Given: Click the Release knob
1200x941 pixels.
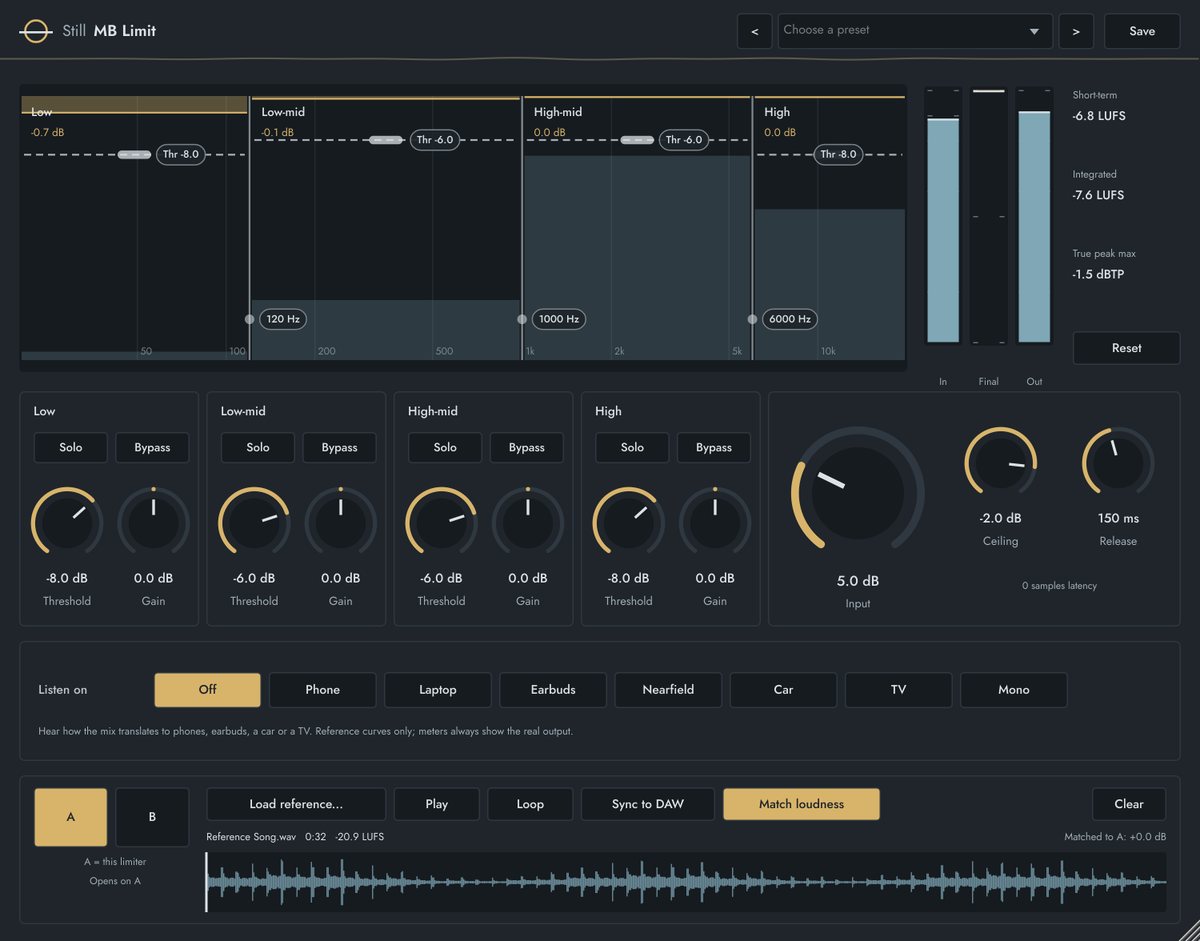Looking at the screenshot, I should [1118, 463].
